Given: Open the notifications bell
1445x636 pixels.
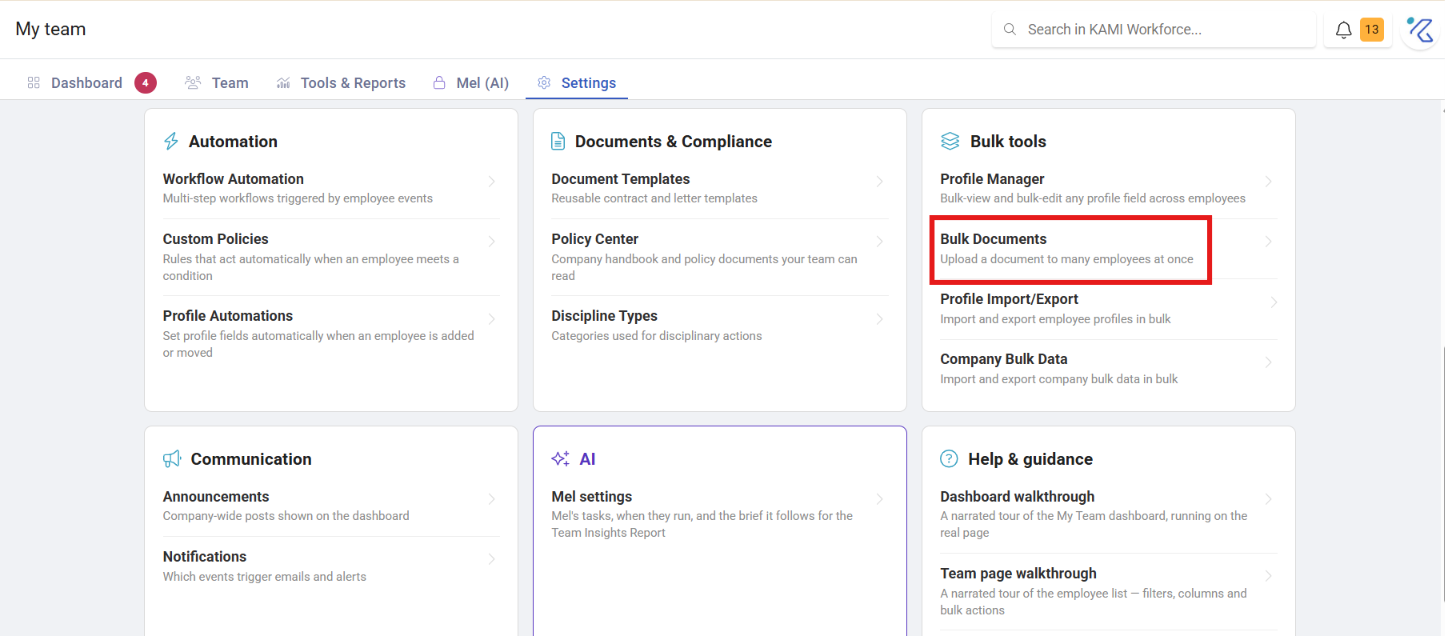Looking at the screenshot, I should (x=1344, y=30).
